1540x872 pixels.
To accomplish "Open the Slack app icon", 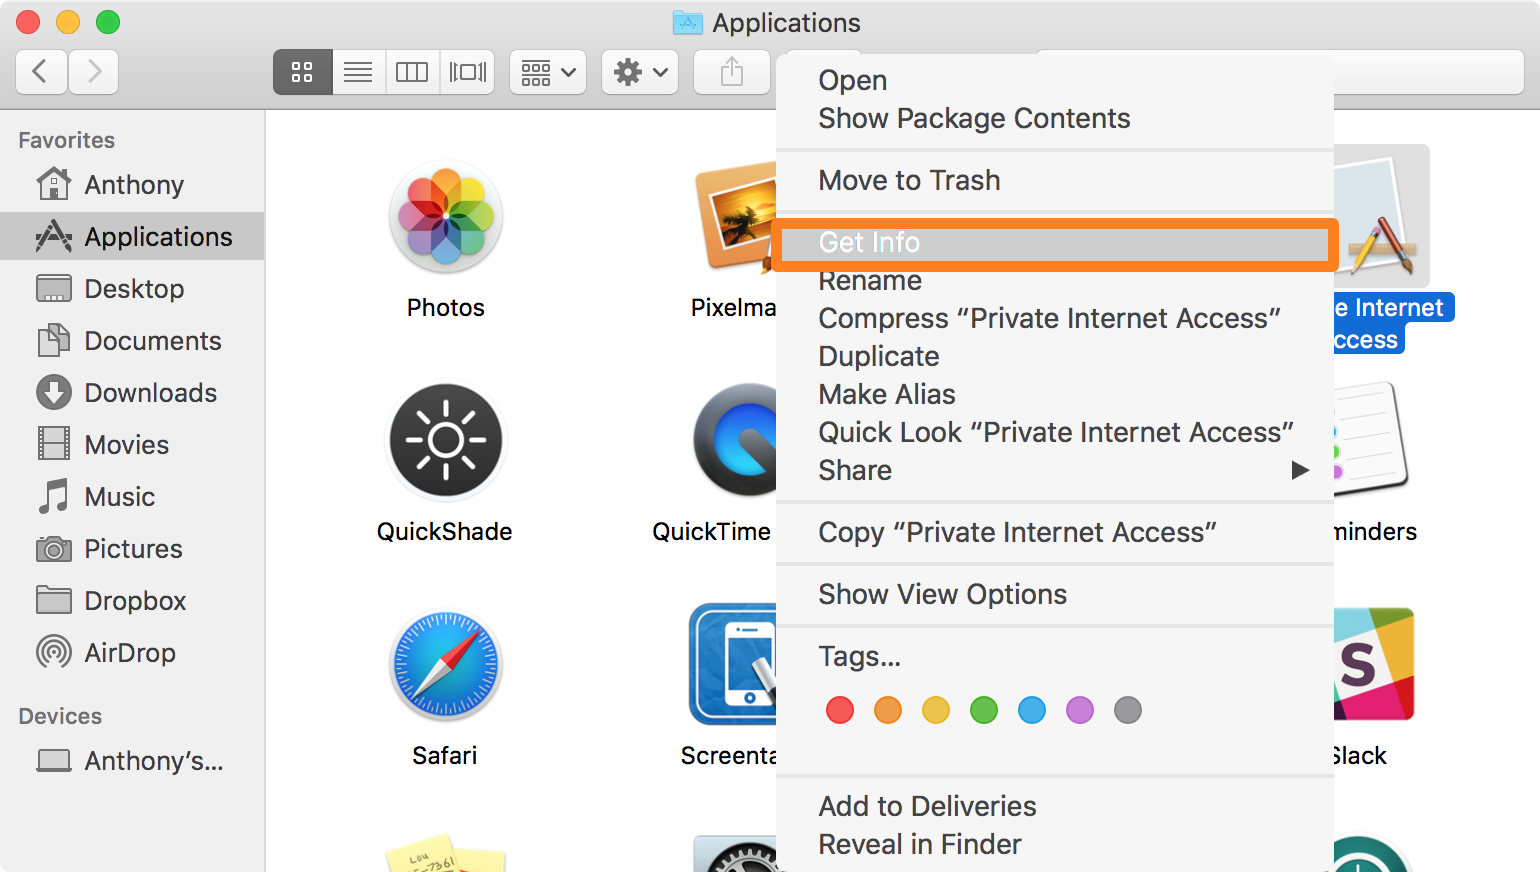I will (x=1373, y=666).
